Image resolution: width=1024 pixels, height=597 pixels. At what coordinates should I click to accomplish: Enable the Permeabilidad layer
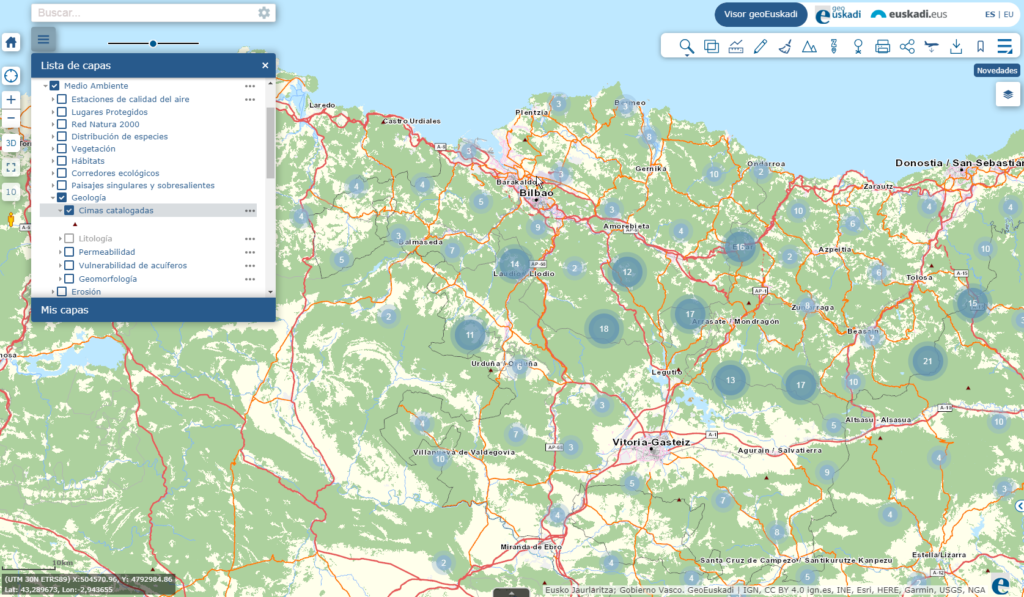[x=69, y=252]
